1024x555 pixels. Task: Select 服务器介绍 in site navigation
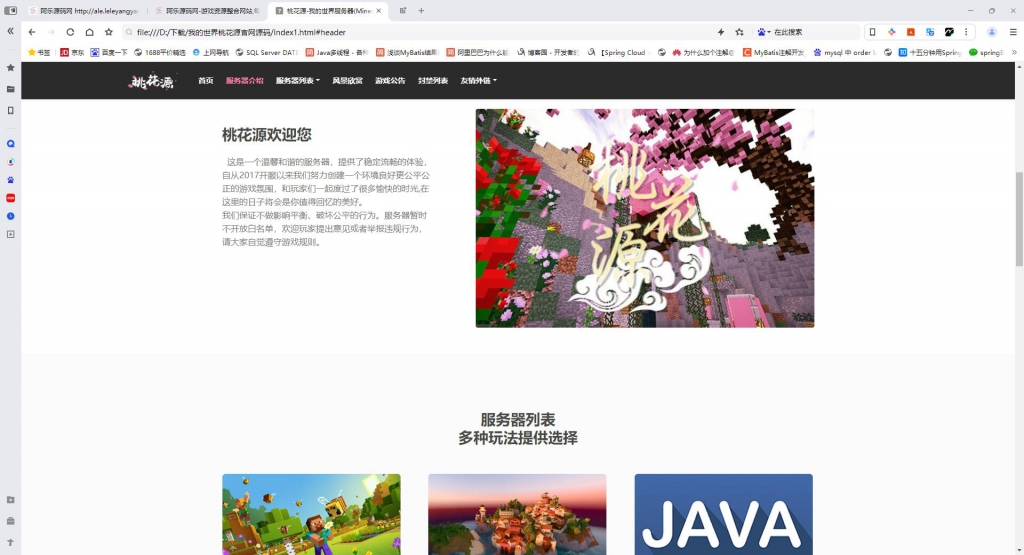pos(244,80)
